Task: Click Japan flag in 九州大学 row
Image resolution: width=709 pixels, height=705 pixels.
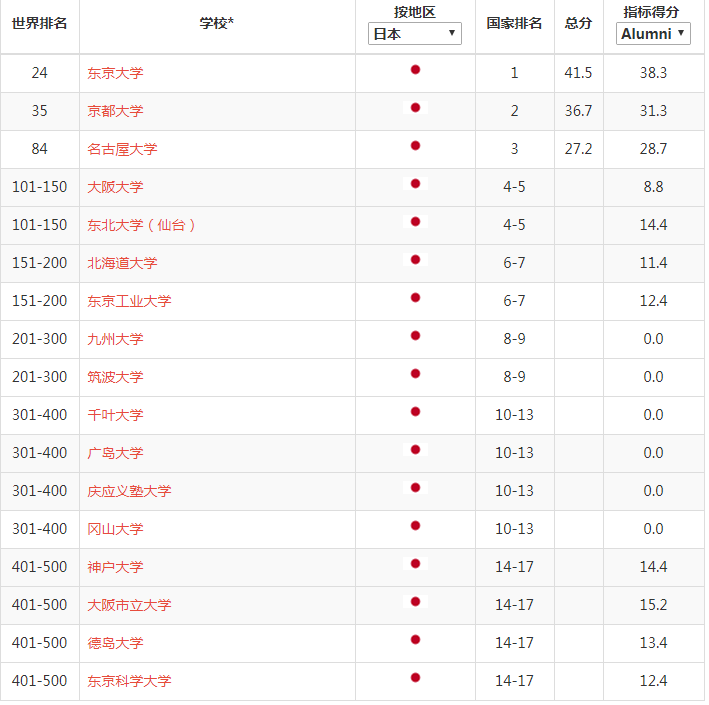Action: point(415,336)
